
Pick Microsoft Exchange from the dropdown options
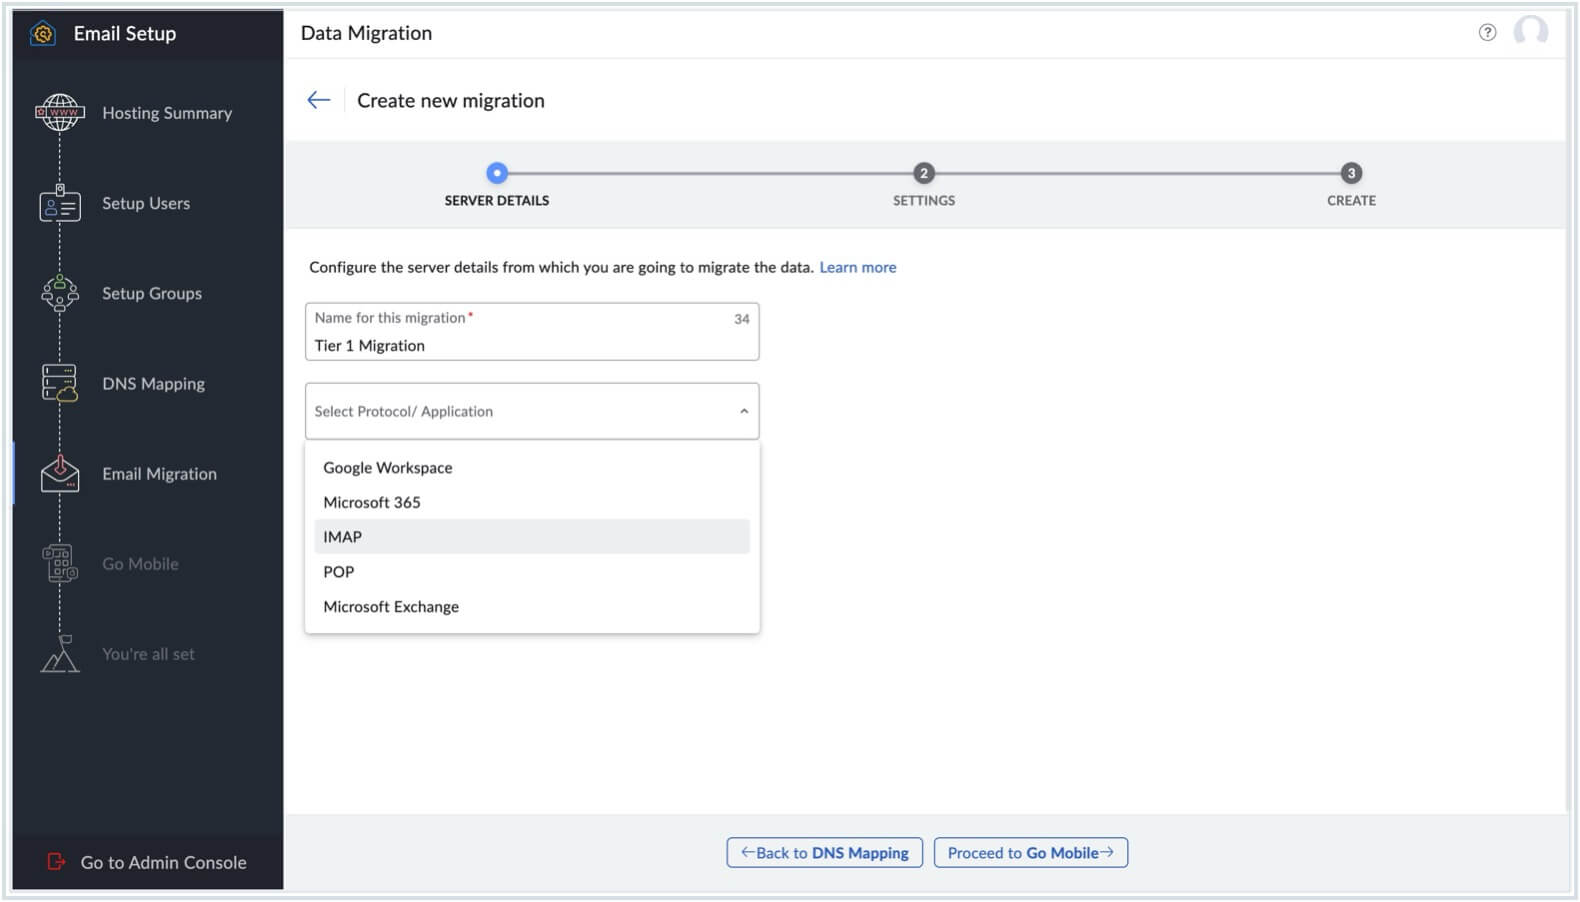(x=391, y=607)
